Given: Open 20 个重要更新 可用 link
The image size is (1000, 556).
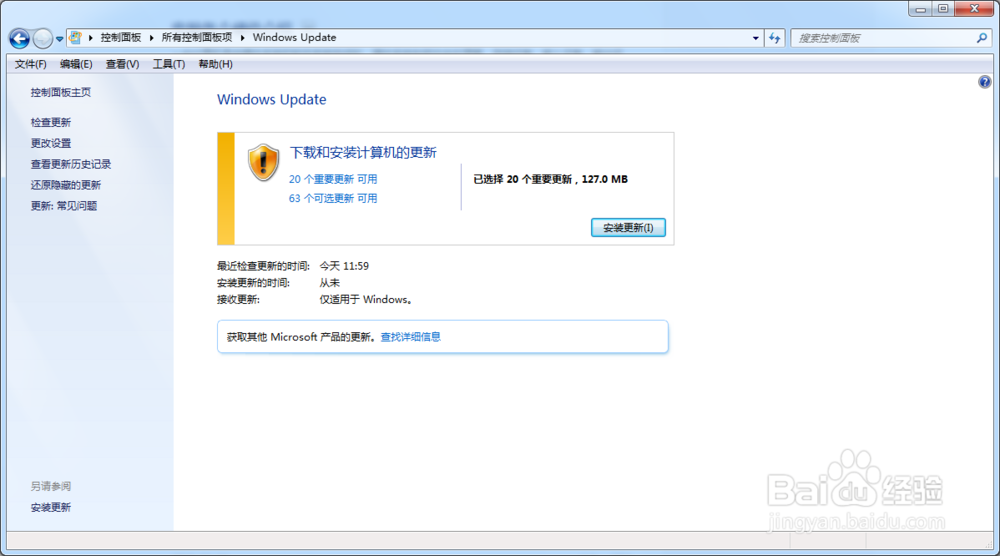Looking at the screenshot, I should point(333,179).
